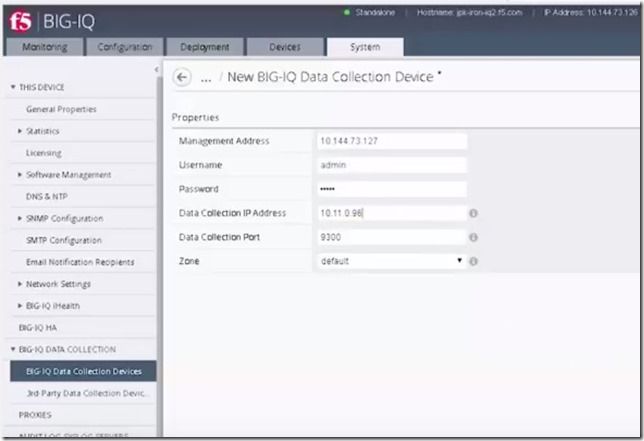Expand BIG-IQ iHealth item
The width and height of the screenshot is (644, 441).
click(x=20, y=306)
